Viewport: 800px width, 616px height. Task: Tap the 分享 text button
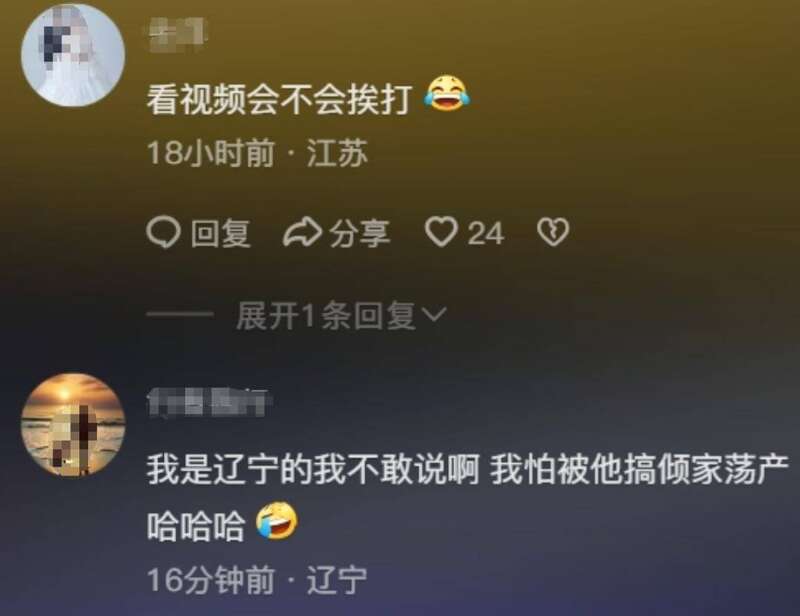(x=359, y=234)
